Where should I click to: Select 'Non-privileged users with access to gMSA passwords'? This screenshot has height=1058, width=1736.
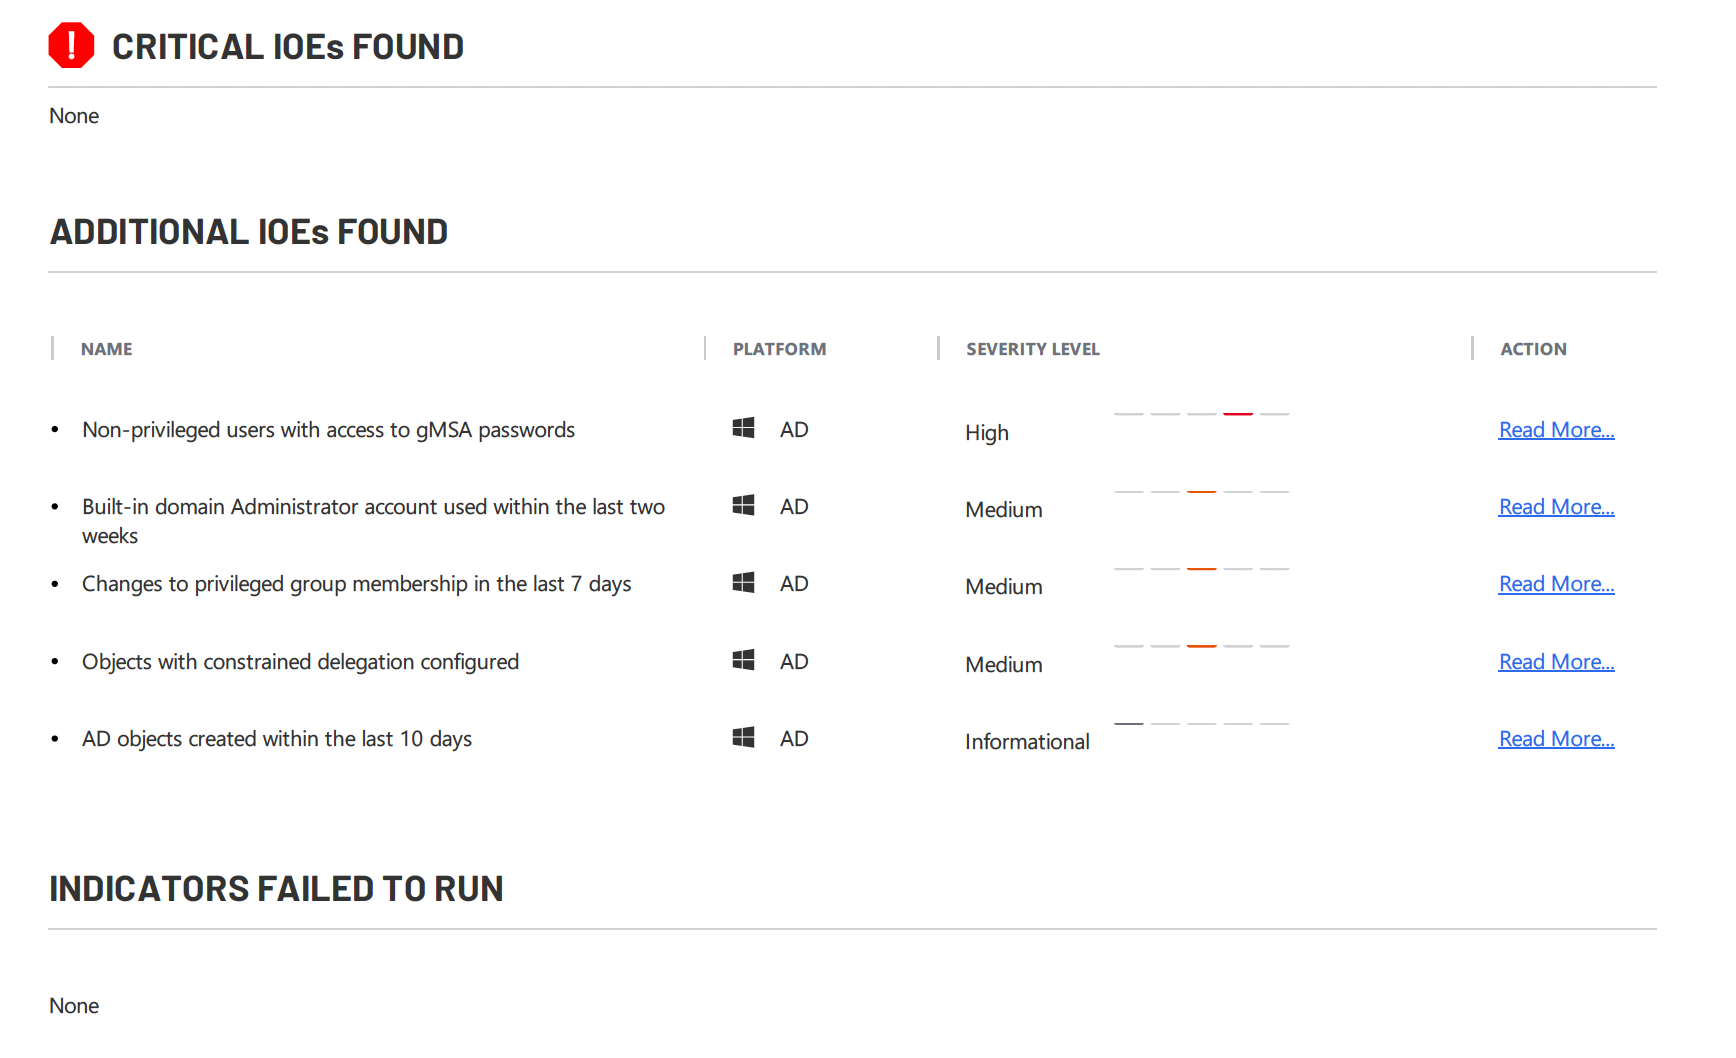point(328,430)
